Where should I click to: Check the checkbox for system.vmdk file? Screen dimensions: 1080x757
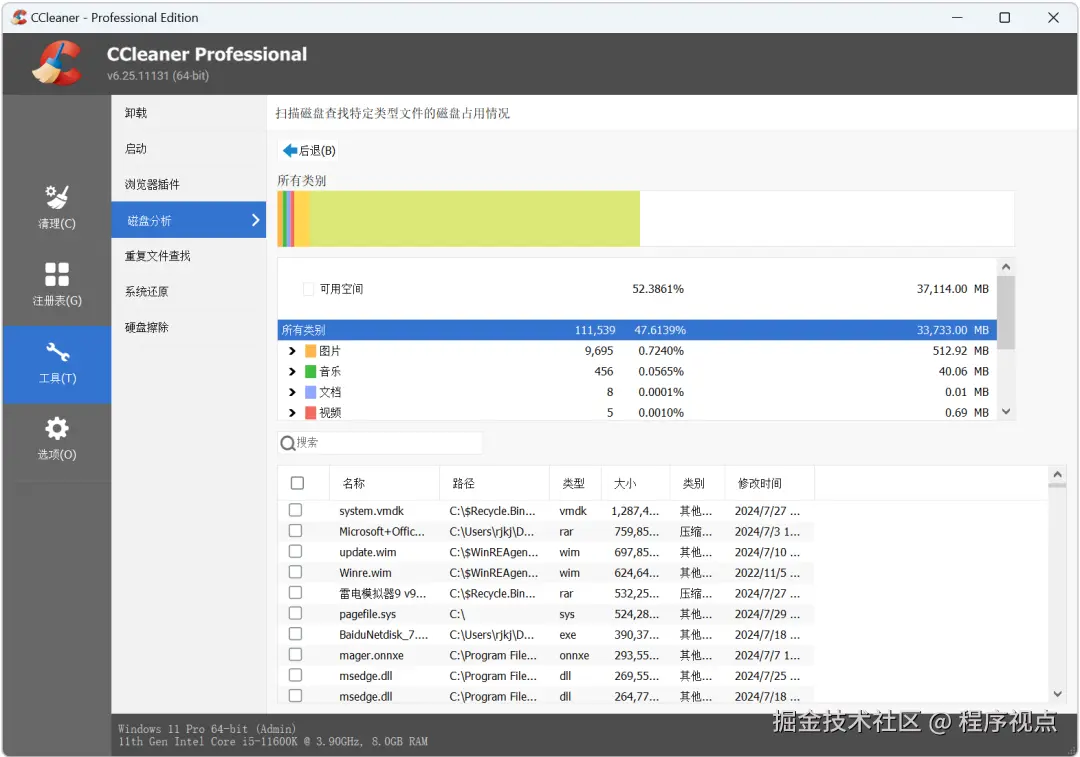click(x=295, y=510)
